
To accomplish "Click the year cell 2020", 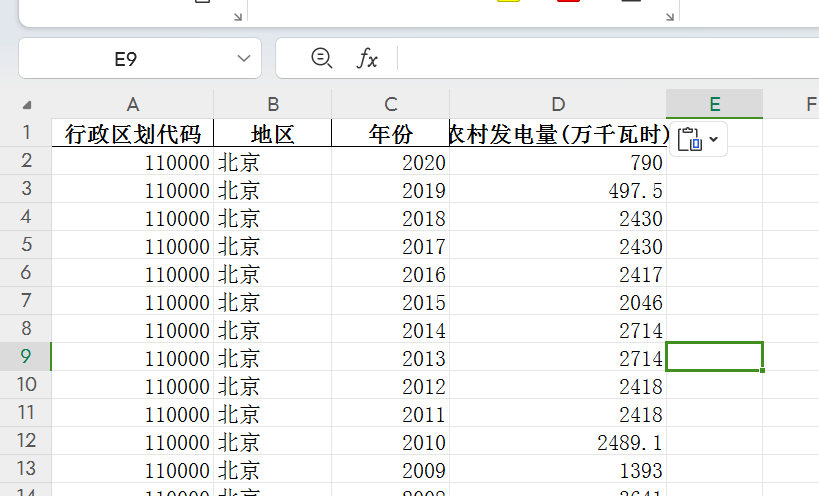I will tap(391, 161).
